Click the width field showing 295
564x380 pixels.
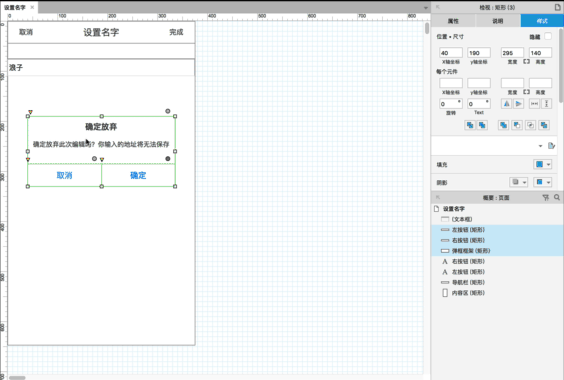coord(512,53)
